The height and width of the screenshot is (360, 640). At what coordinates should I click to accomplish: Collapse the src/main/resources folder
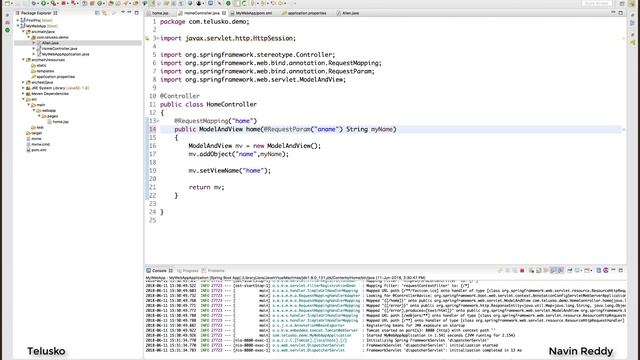23,60
